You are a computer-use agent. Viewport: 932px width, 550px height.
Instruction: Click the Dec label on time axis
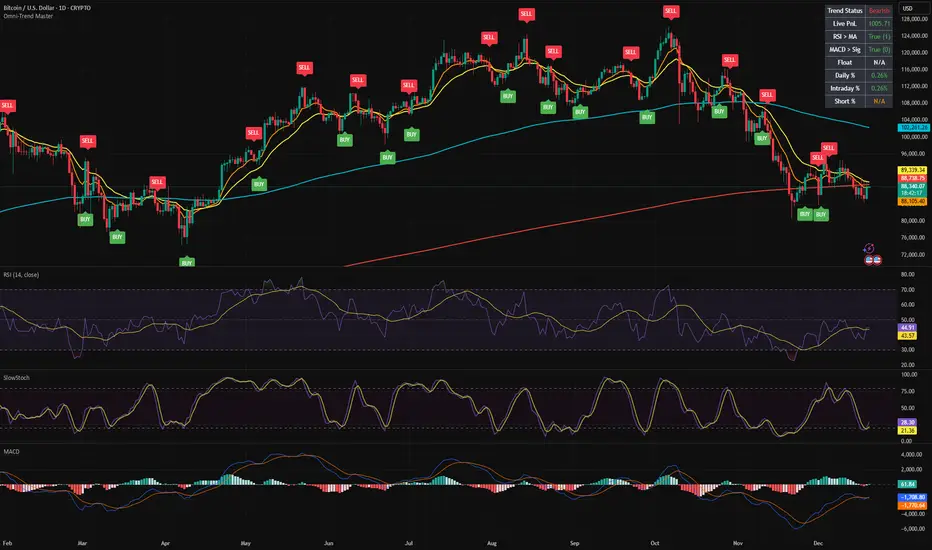[818, 543]
